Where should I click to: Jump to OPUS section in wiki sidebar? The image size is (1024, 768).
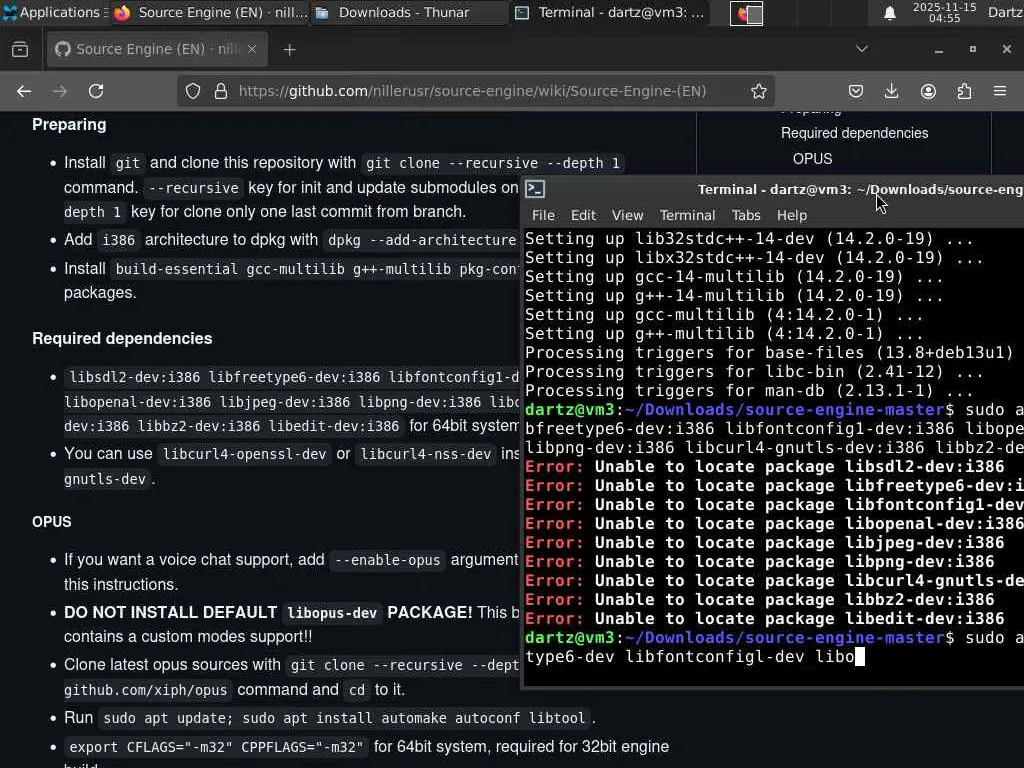[812, 159]
